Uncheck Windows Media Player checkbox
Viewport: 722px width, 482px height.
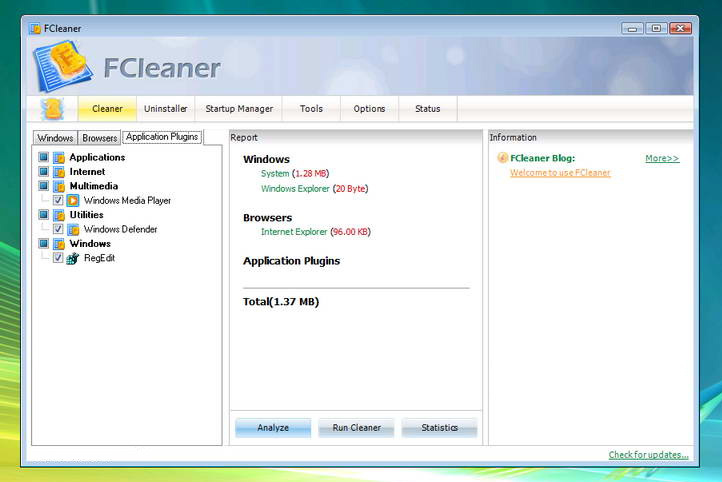(58, 200)
